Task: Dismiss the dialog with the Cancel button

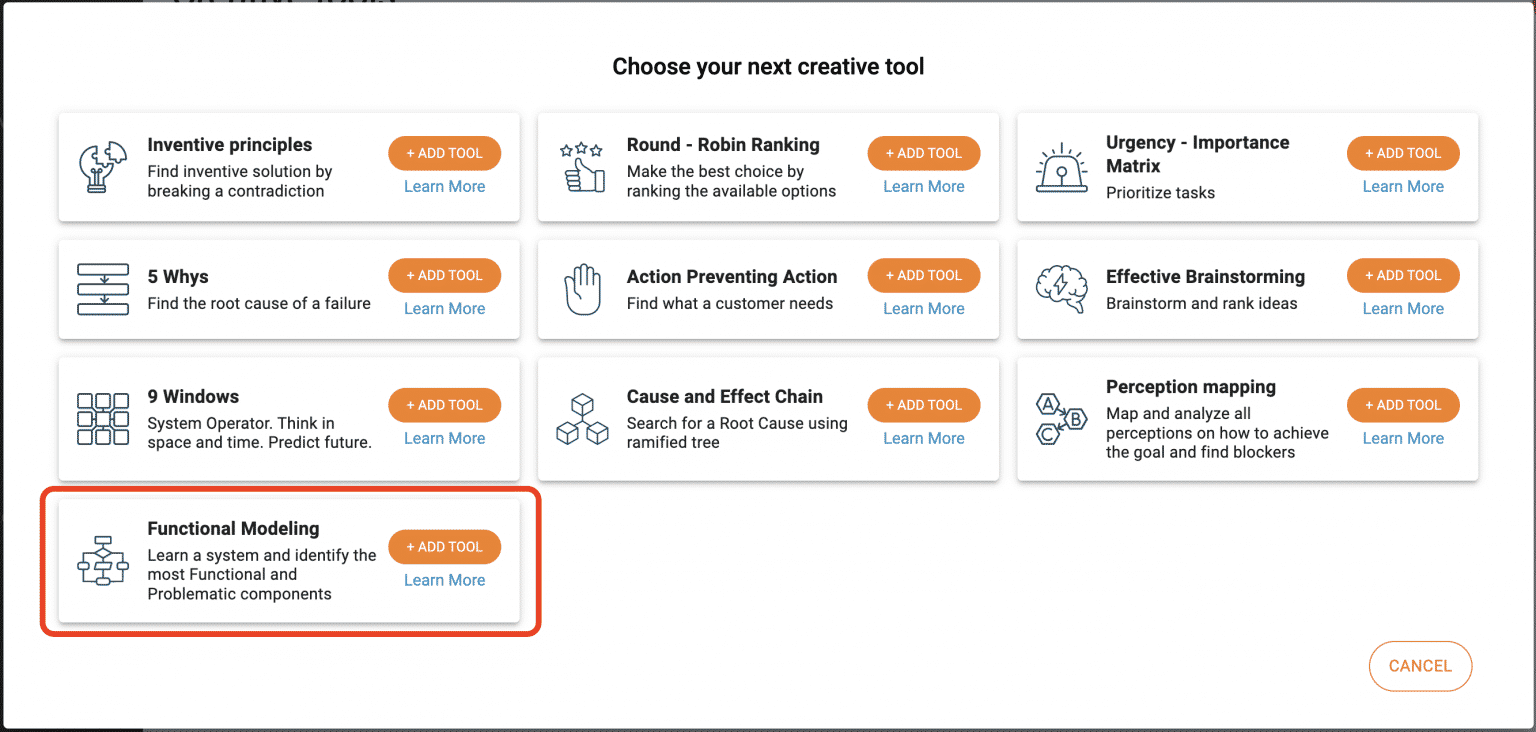Action: [x=1420, y=665]
